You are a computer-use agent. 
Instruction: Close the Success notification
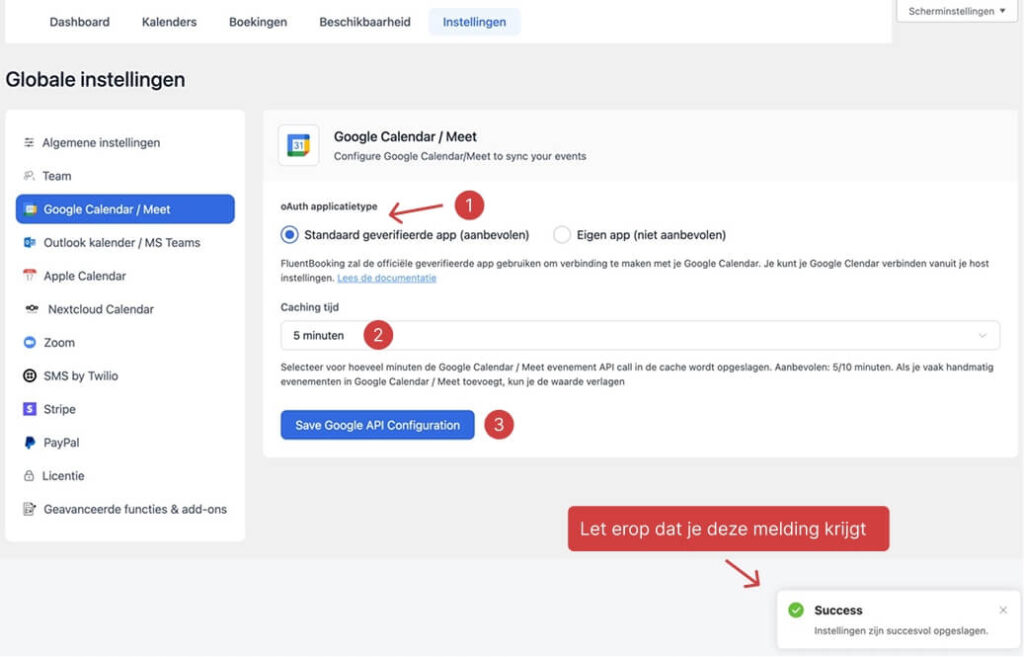1003,610
